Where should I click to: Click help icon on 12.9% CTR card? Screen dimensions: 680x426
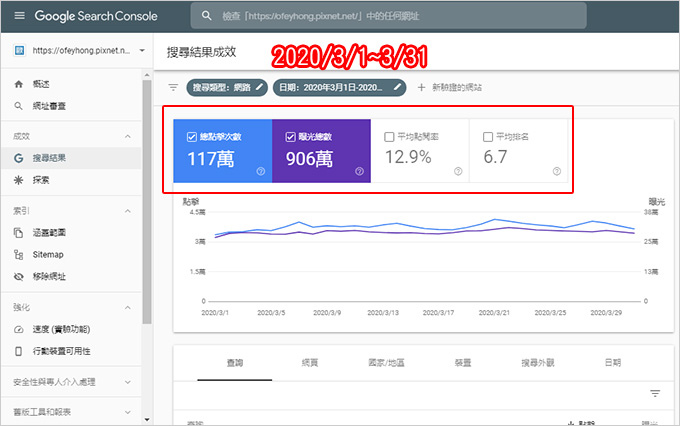tap(458, 171)
